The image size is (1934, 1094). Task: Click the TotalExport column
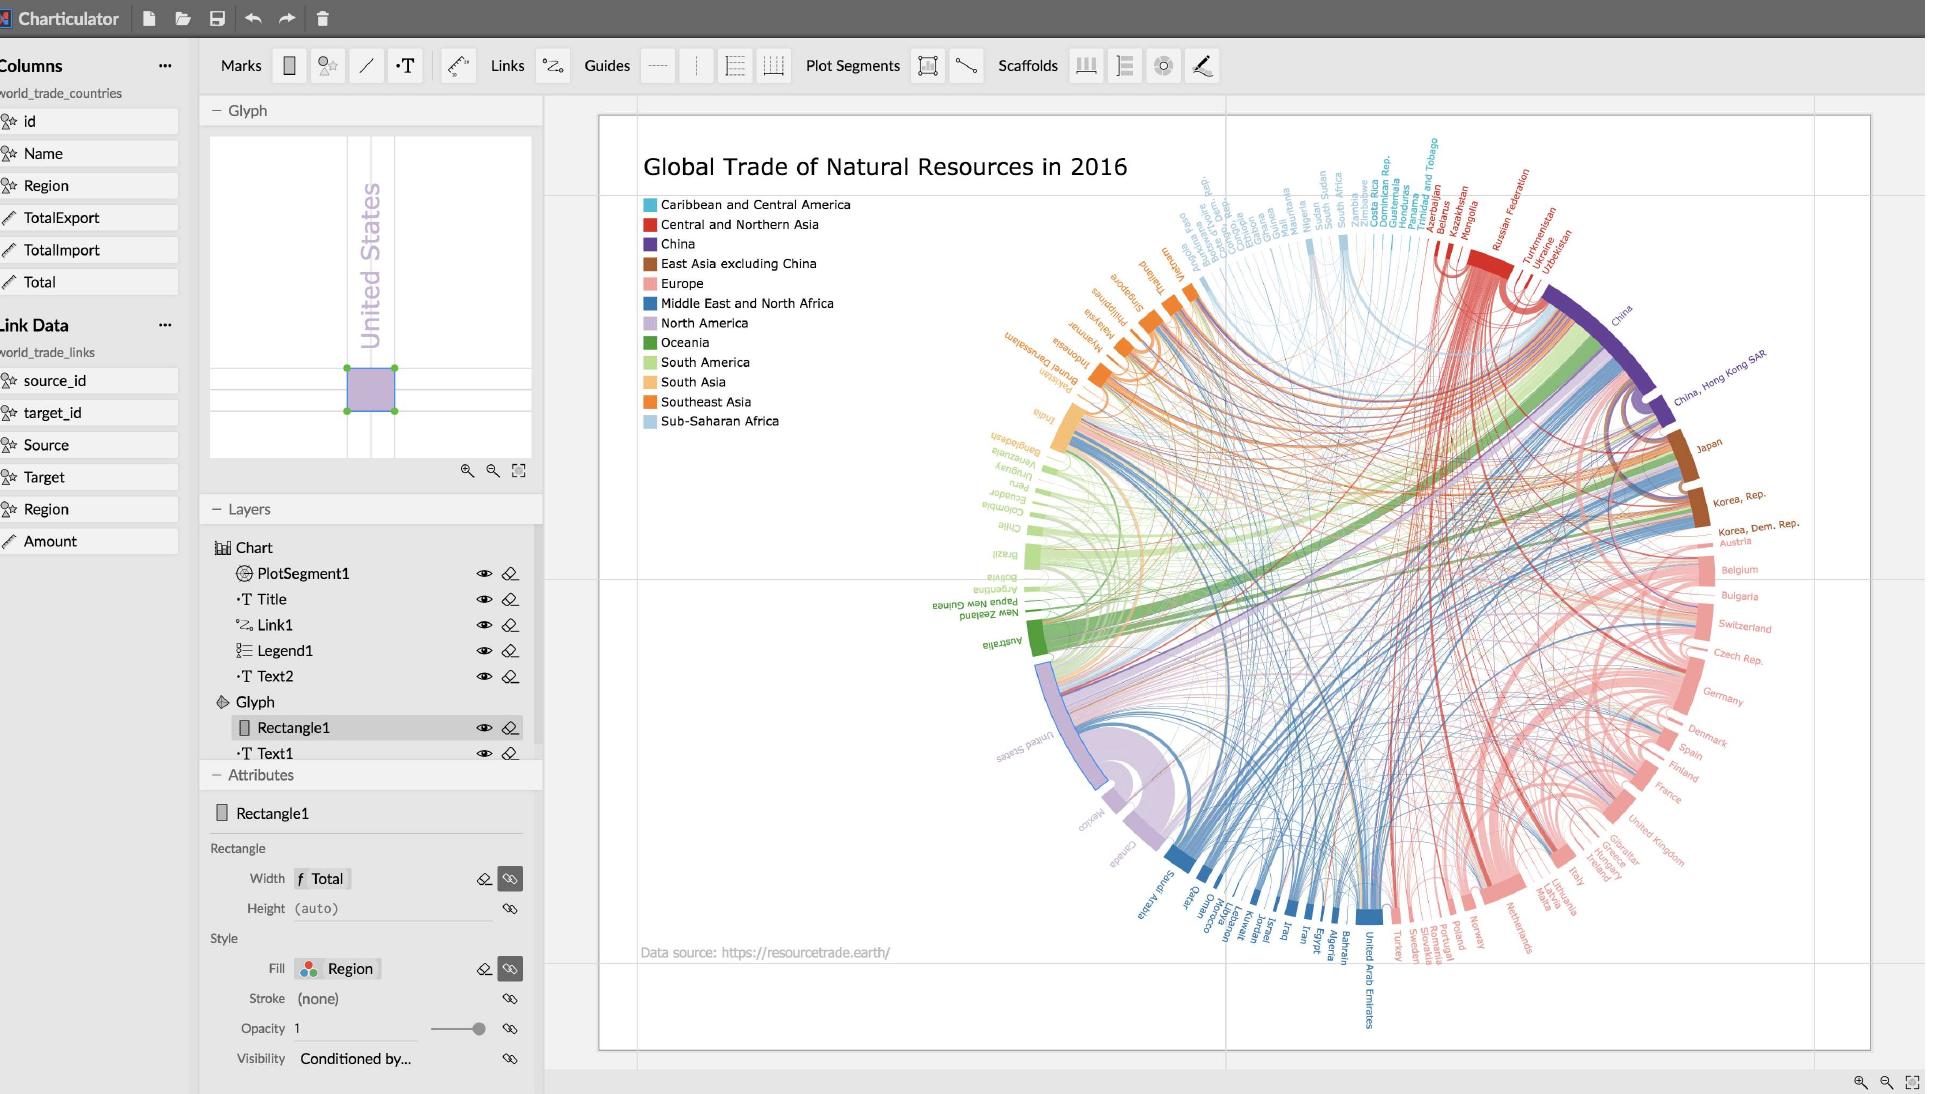click(x=89, y=218)
